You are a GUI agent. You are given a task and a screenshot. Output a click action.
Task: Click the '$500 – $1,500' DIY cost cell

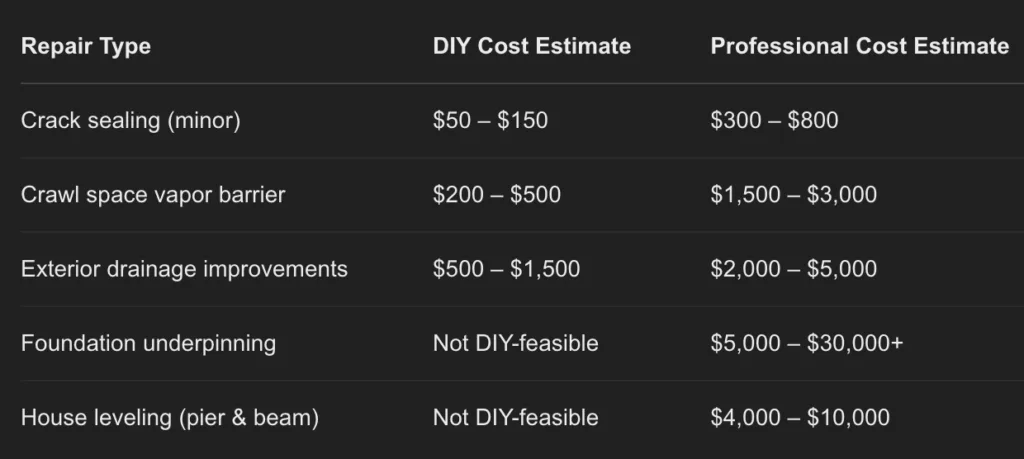[506, 269]
